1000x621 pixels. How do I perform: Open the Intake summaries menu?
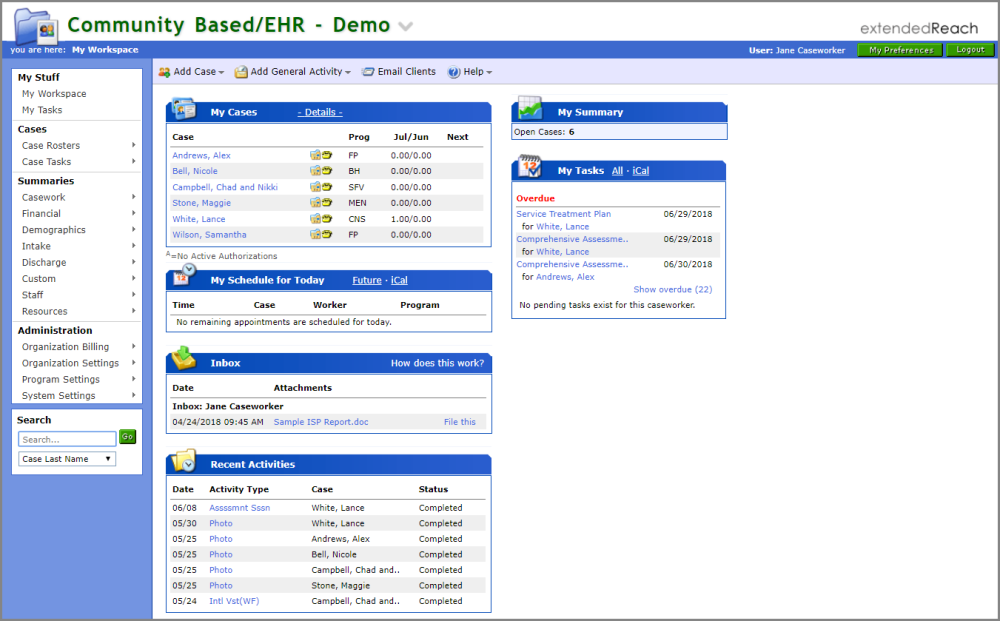pyautogui.click(x=36, y=246)
